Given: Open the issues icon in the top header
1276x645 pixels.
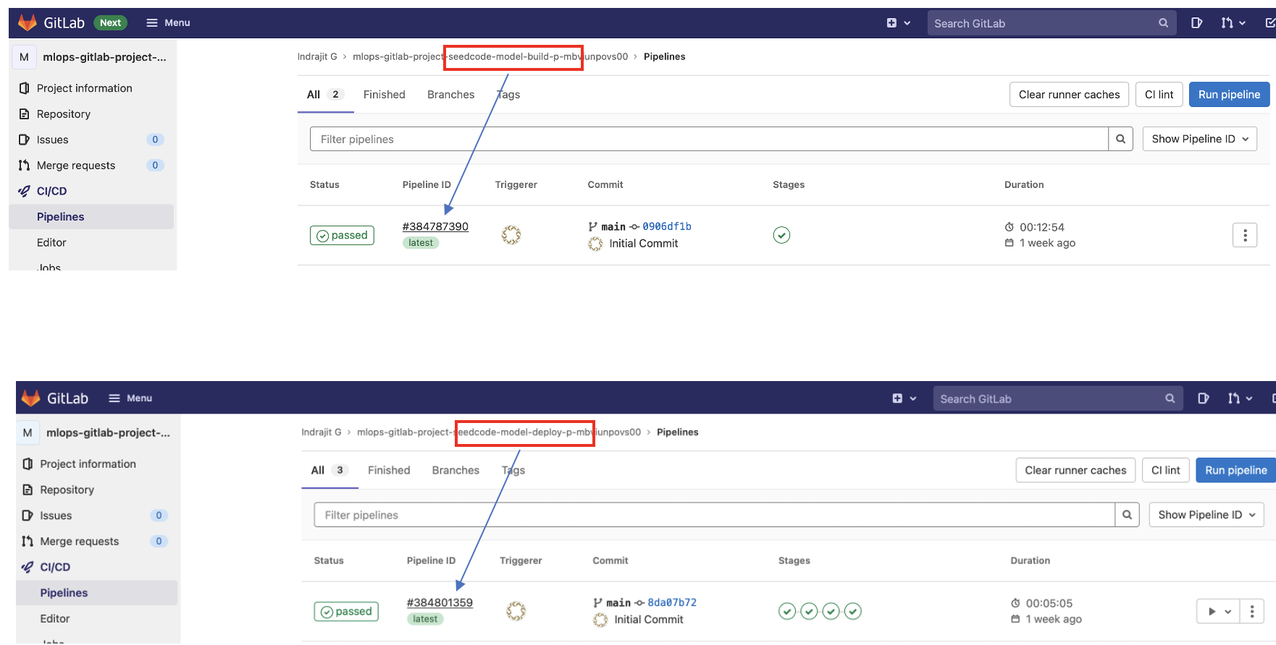Looking at the screenshot, I should [x=1197, y=23].
